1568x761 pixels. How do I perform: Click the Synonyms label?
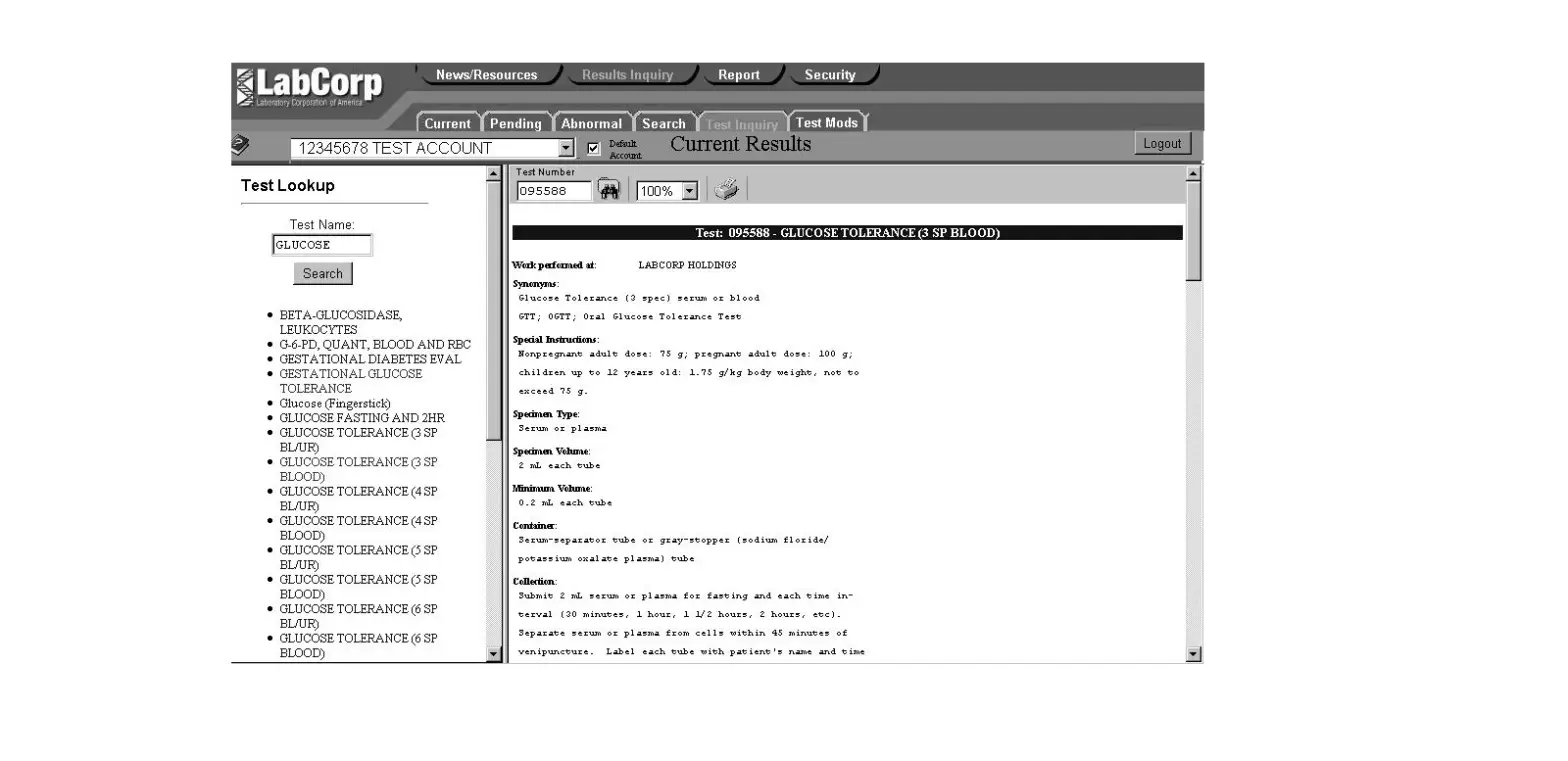(536, 284)
